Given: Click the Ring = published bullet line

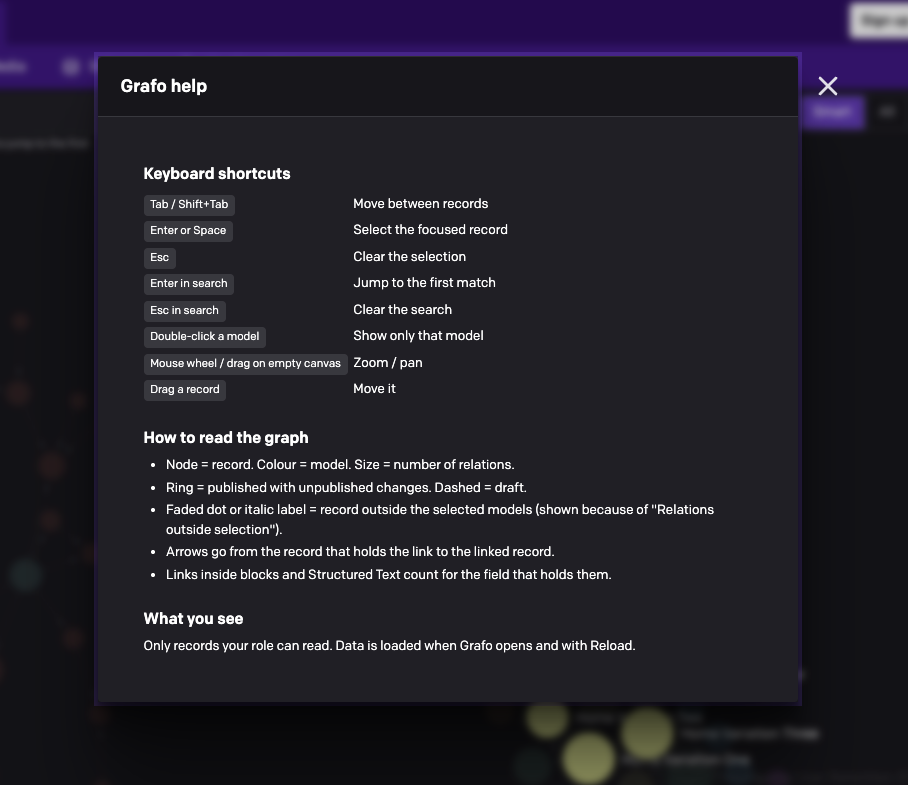Looking at the screenshot, I should click(346, 488).
